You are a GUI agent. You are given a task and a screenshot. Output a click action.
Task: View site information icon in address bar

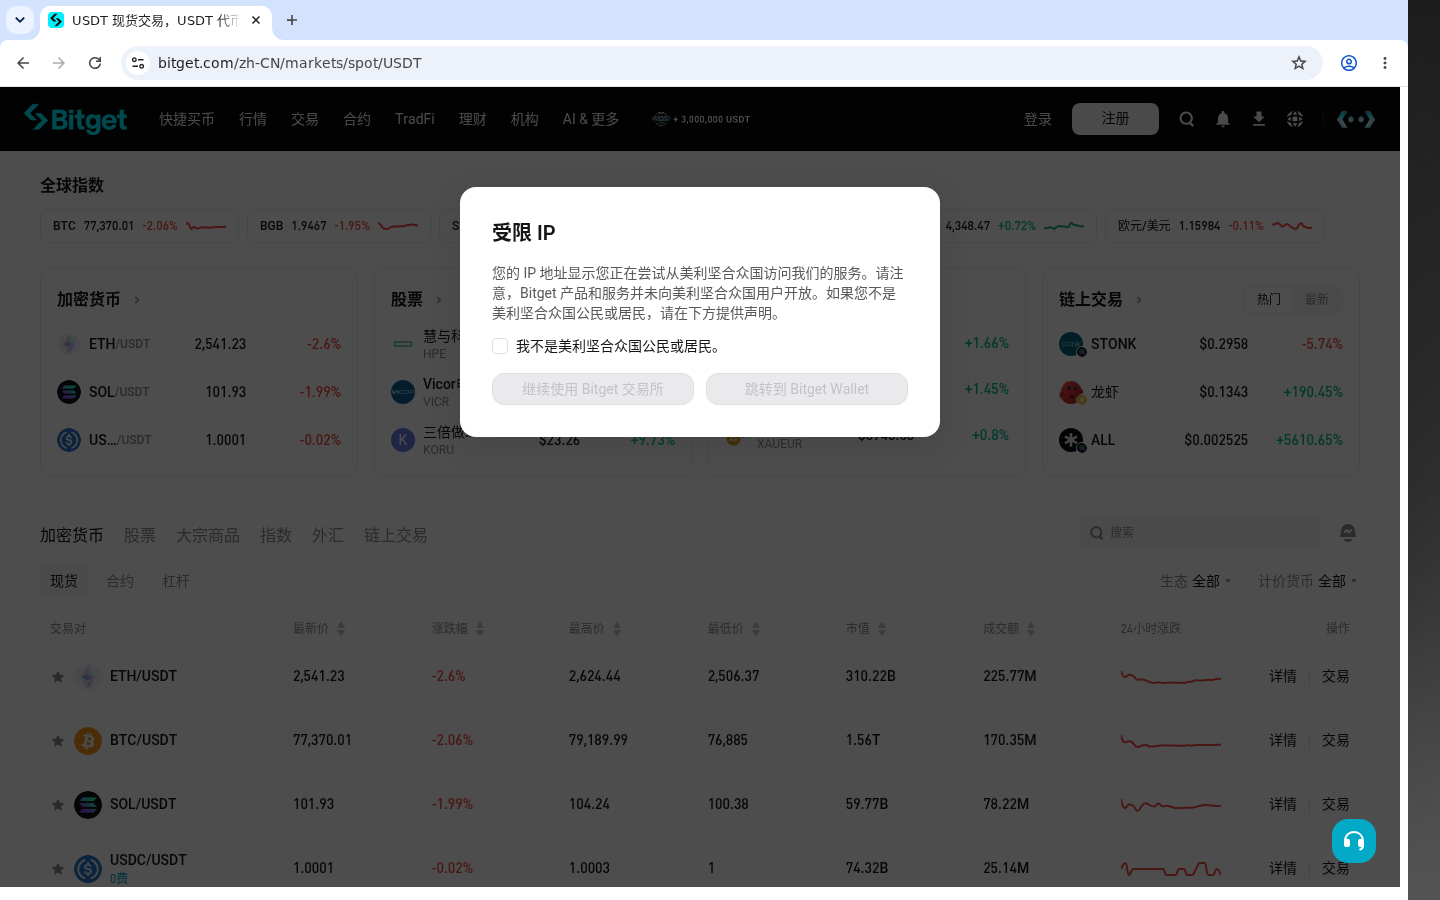click(x=138, y=63)
